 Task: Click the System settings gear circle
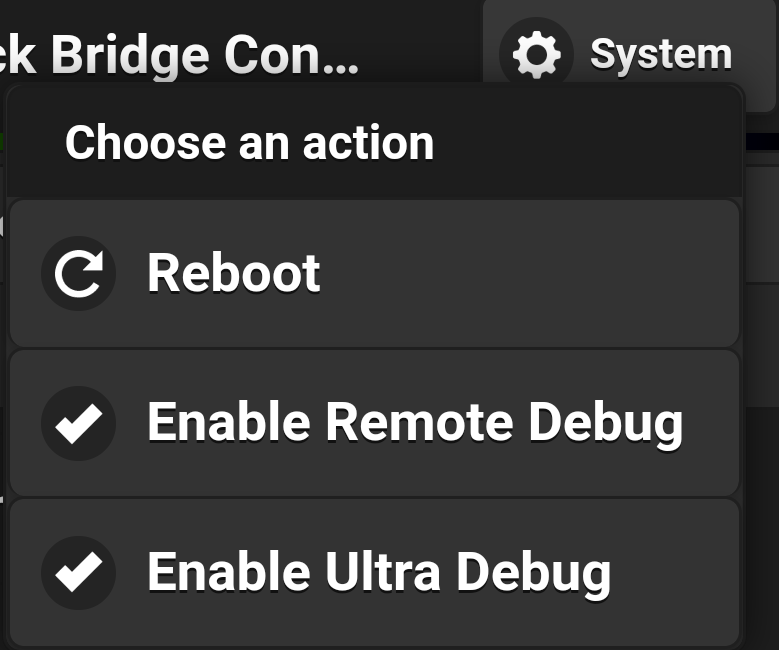coord(537,54)
